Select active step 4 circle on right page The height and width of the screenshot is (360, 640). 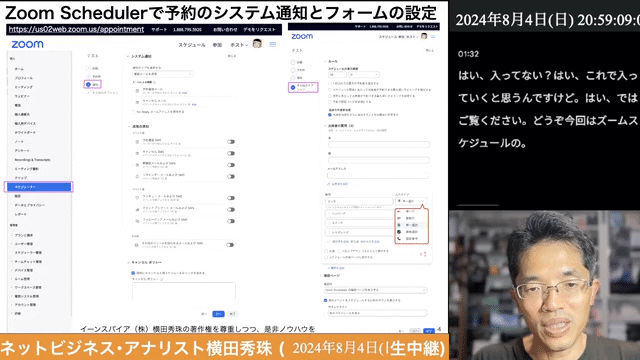293,87
